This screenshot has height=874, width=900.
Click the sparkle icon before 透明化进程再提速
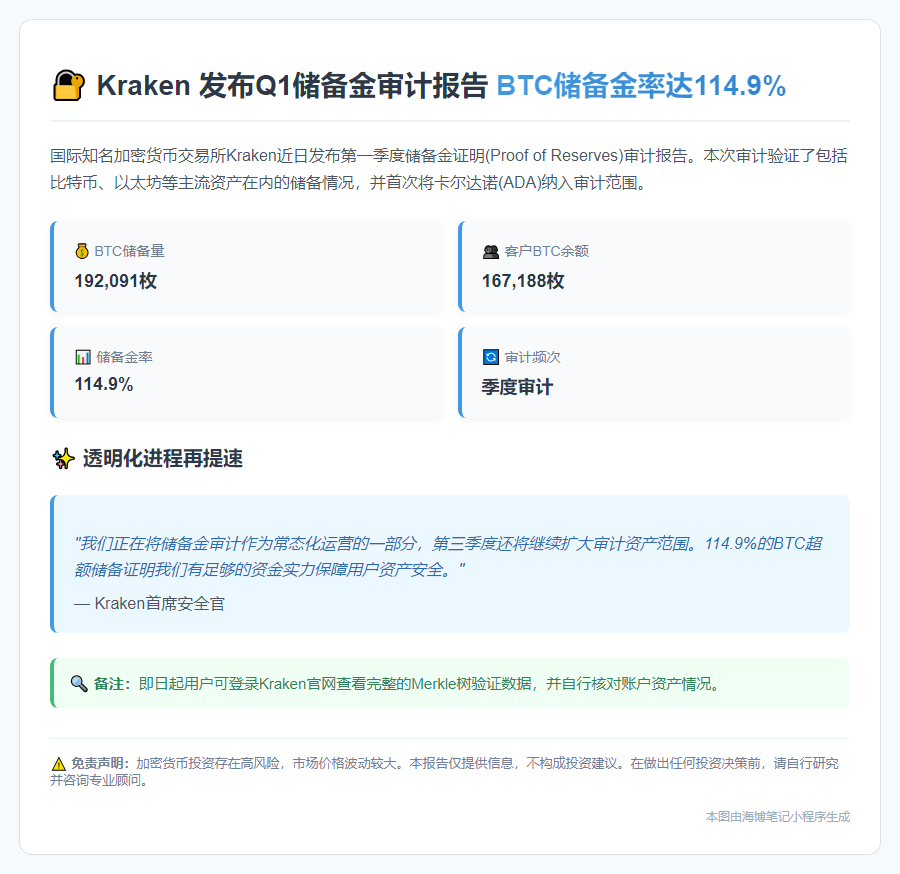64,459
